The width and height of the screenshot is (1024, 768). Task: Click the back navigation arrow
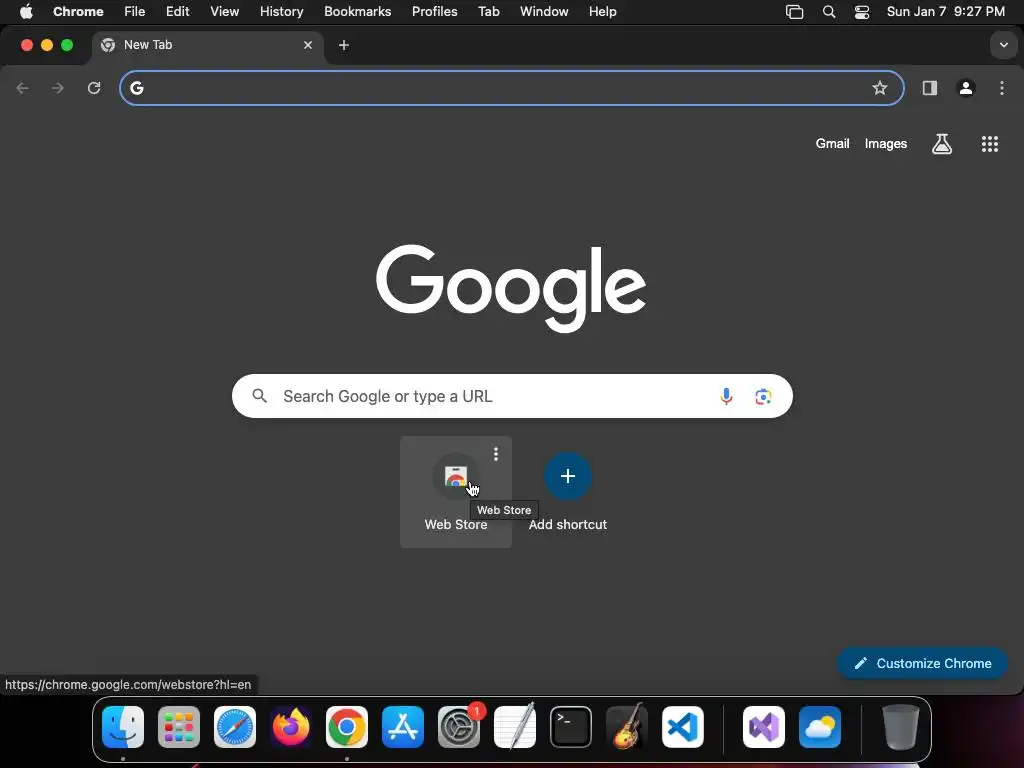click(22, 88)
